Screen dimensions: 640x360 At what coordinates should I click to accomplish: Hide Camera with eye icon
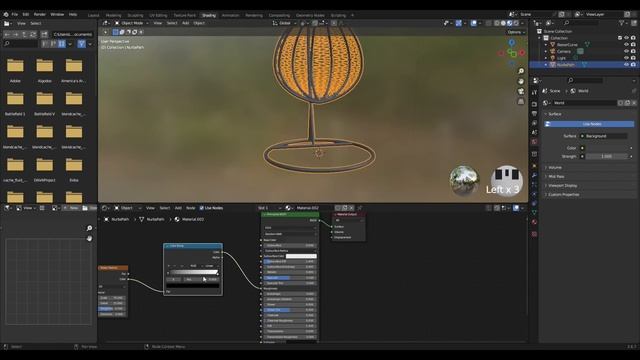[627, 51]
